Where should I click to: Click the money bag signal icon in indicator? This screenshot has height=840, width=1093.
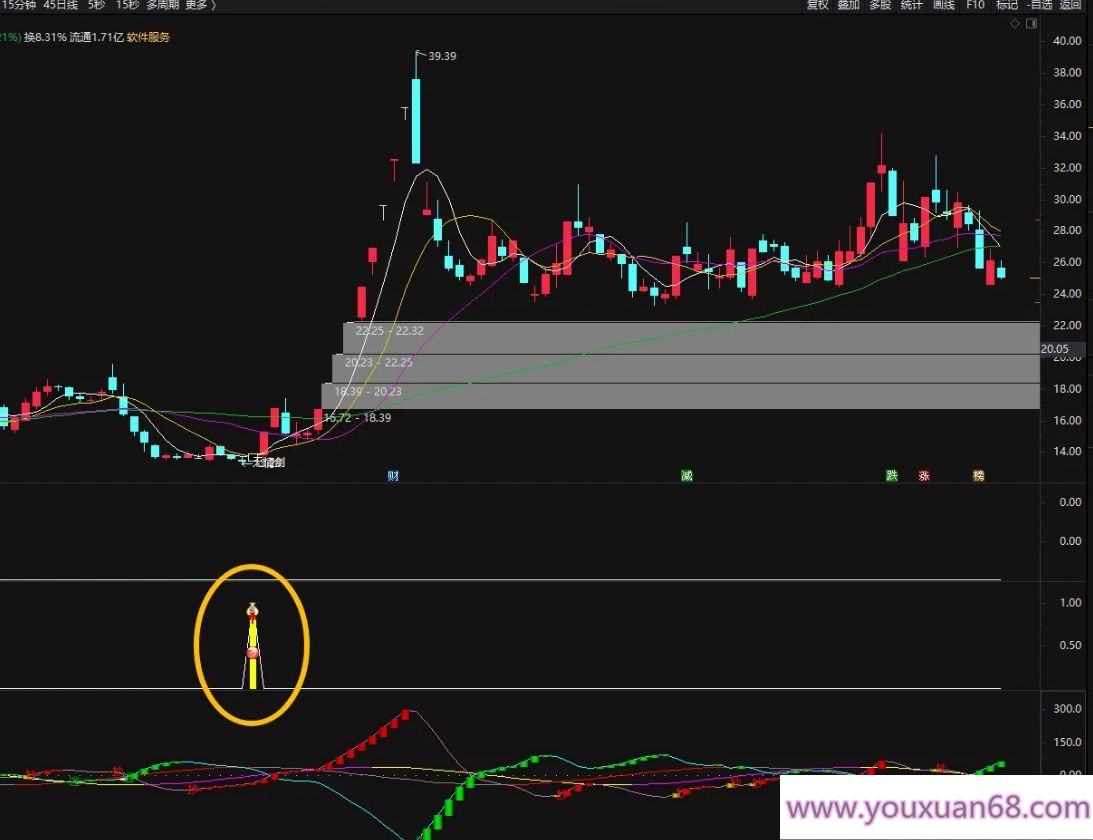tap(253, 609)
